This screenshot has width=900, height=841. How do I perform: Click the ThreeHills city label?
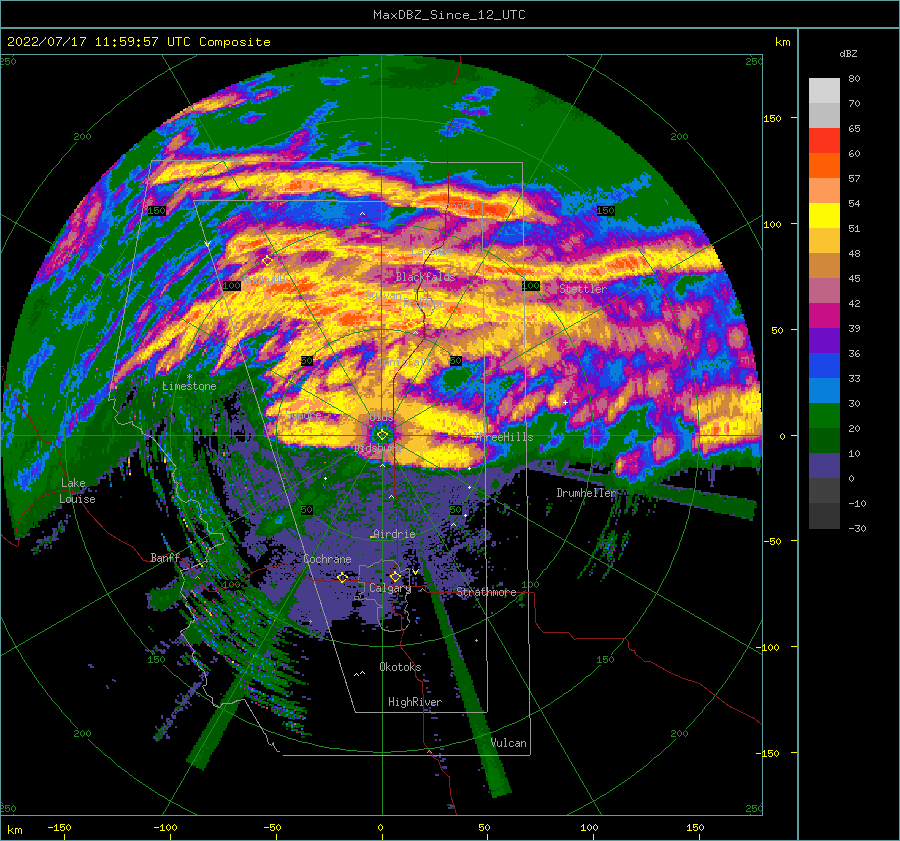[503, 437]
